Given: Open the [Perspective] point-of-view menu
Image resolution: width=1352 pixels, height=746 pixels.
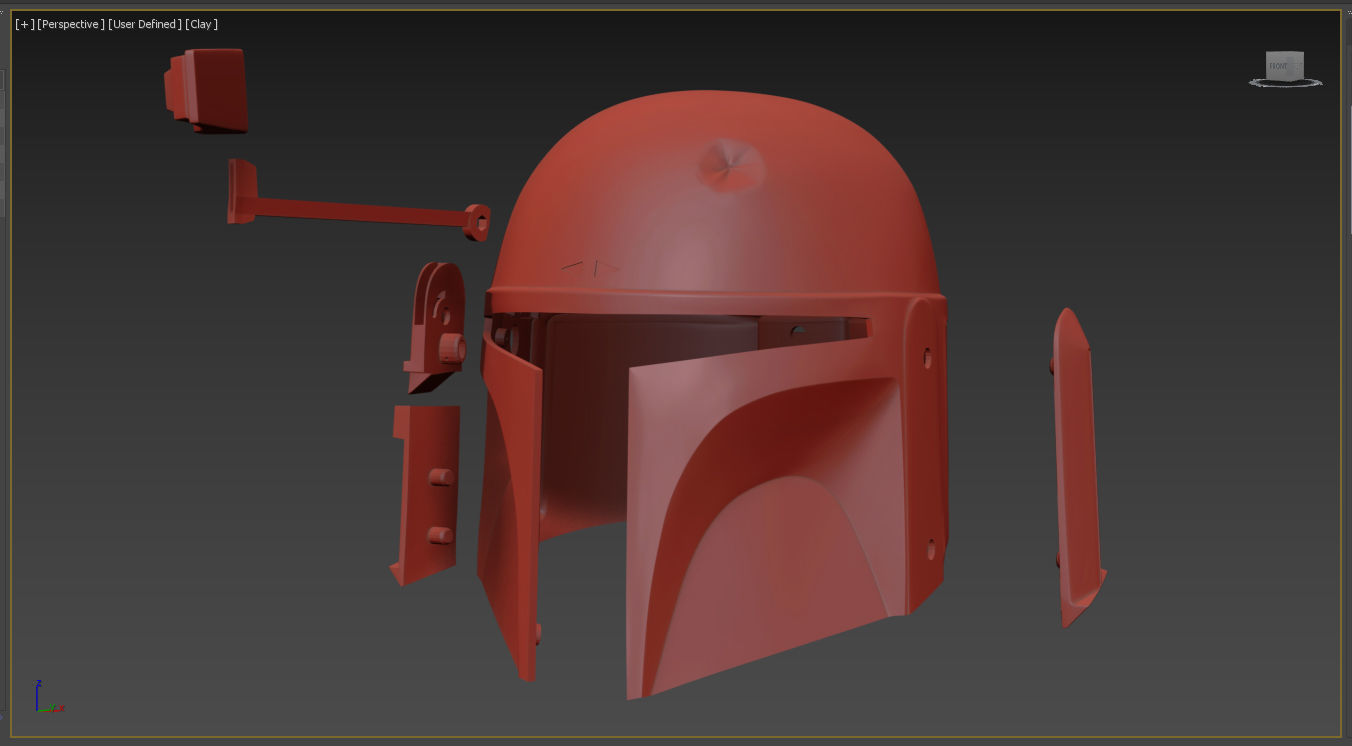Looking at the screenshot, I should coord(70,24).
